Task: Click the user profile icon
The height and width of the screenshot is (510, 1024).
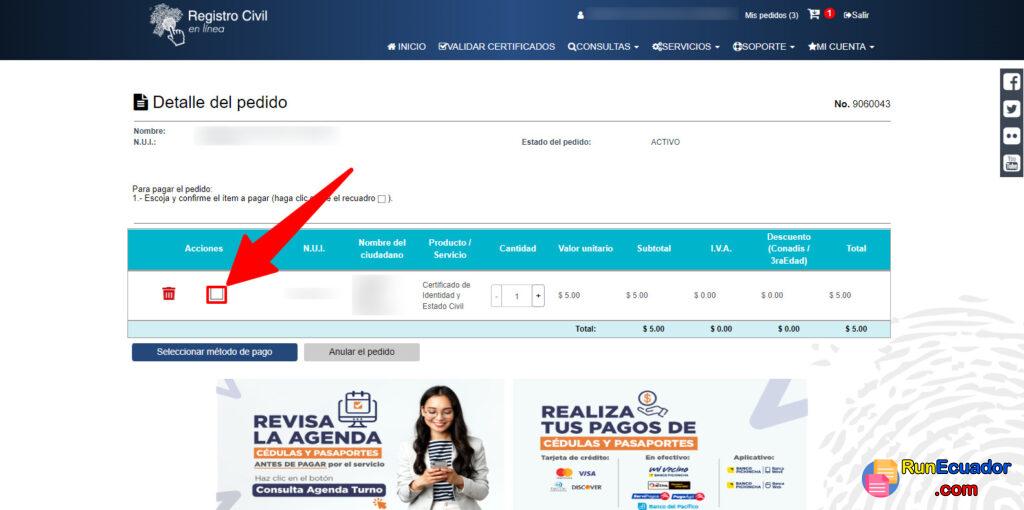Action: click(x=580, y=14)
